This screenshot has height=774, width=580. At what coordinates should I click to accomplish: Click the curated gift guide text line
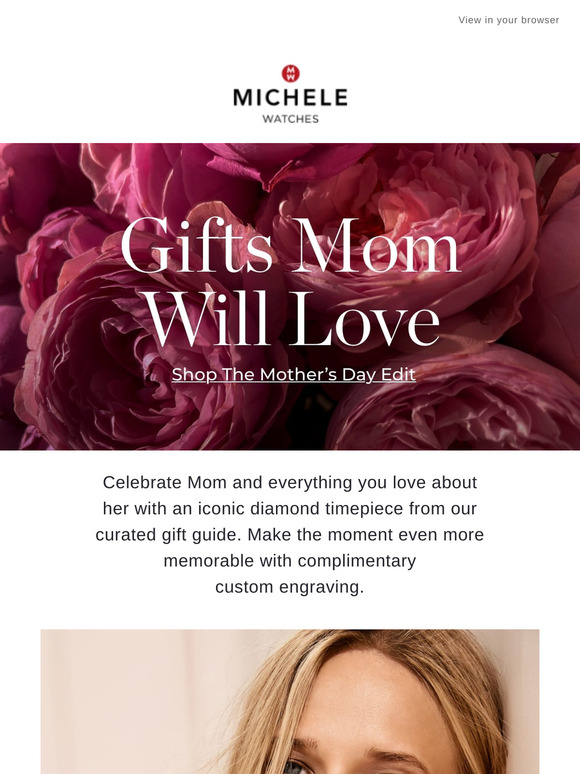(290, 535)
